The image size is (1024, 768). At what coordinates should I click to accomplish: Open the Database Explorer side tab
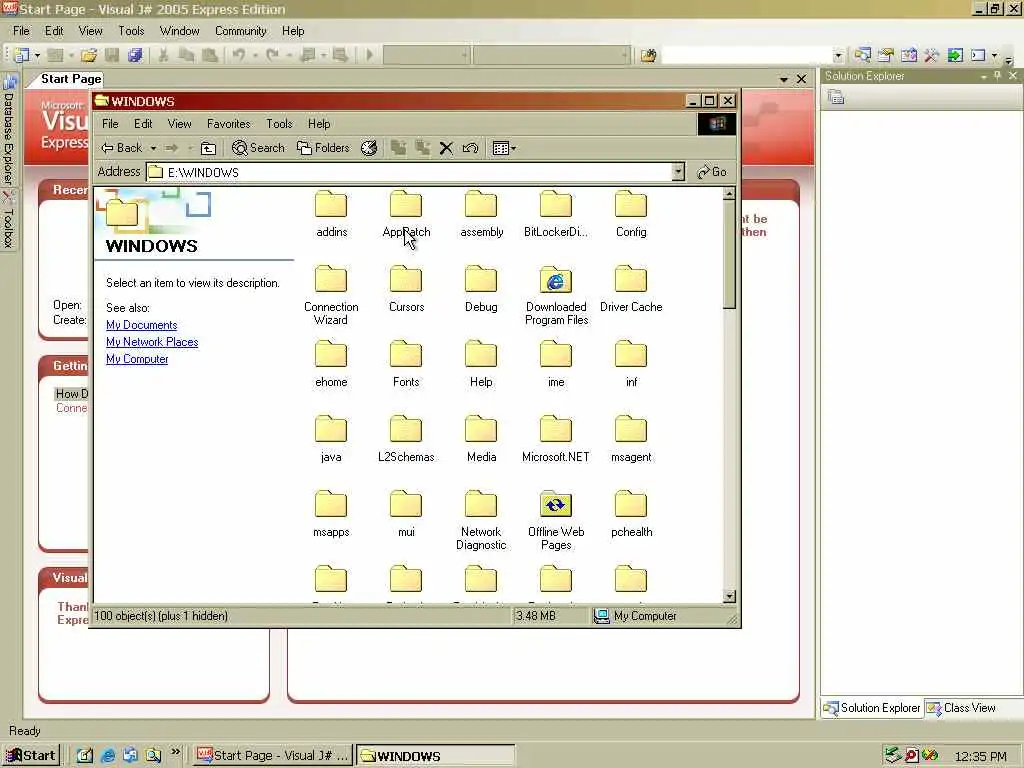[x=8, y=131]
